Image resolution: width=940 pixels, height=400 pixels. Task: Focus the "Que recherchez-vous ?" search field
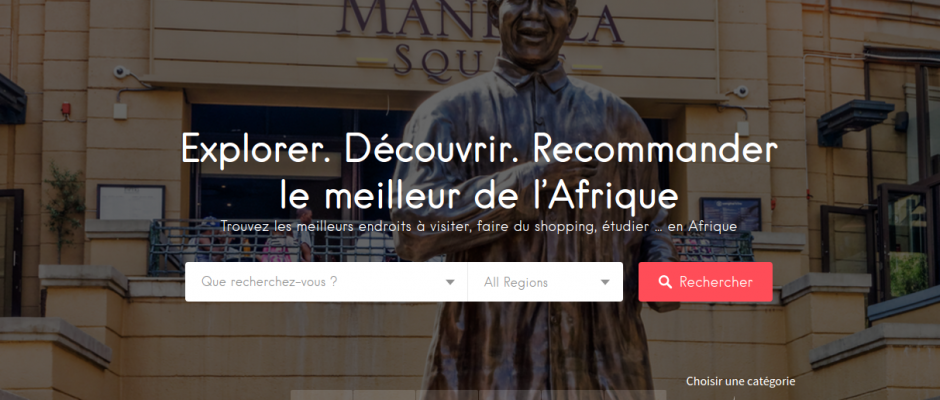[326, 282]
